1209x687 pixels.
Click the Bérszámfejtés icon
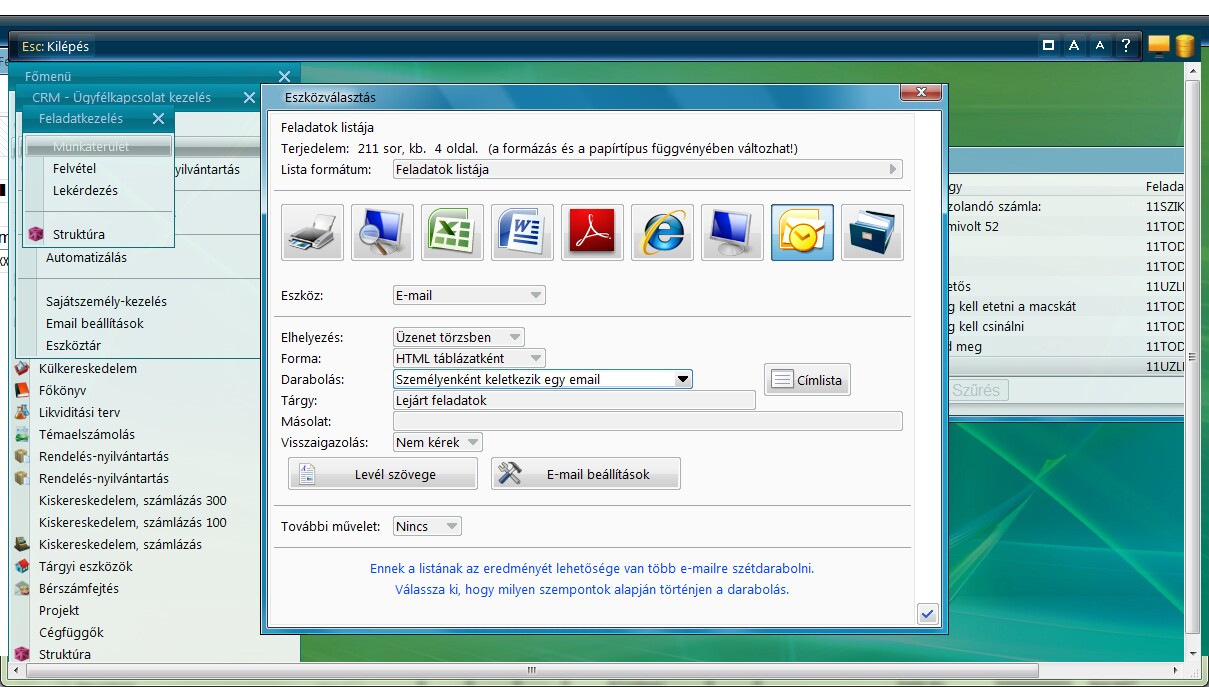point(22,588)
